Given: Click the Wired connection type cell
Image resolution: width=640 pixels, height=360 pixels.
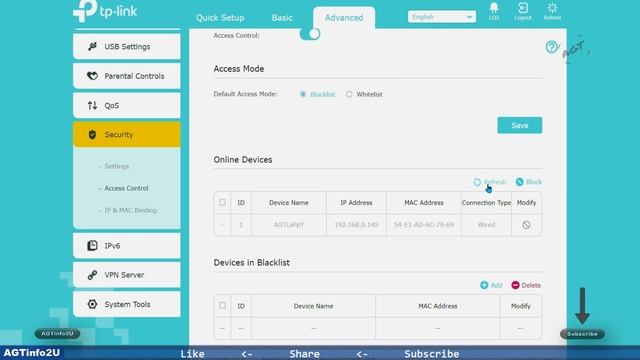Looking at the screenshot, I should click(x=486, y=225).
